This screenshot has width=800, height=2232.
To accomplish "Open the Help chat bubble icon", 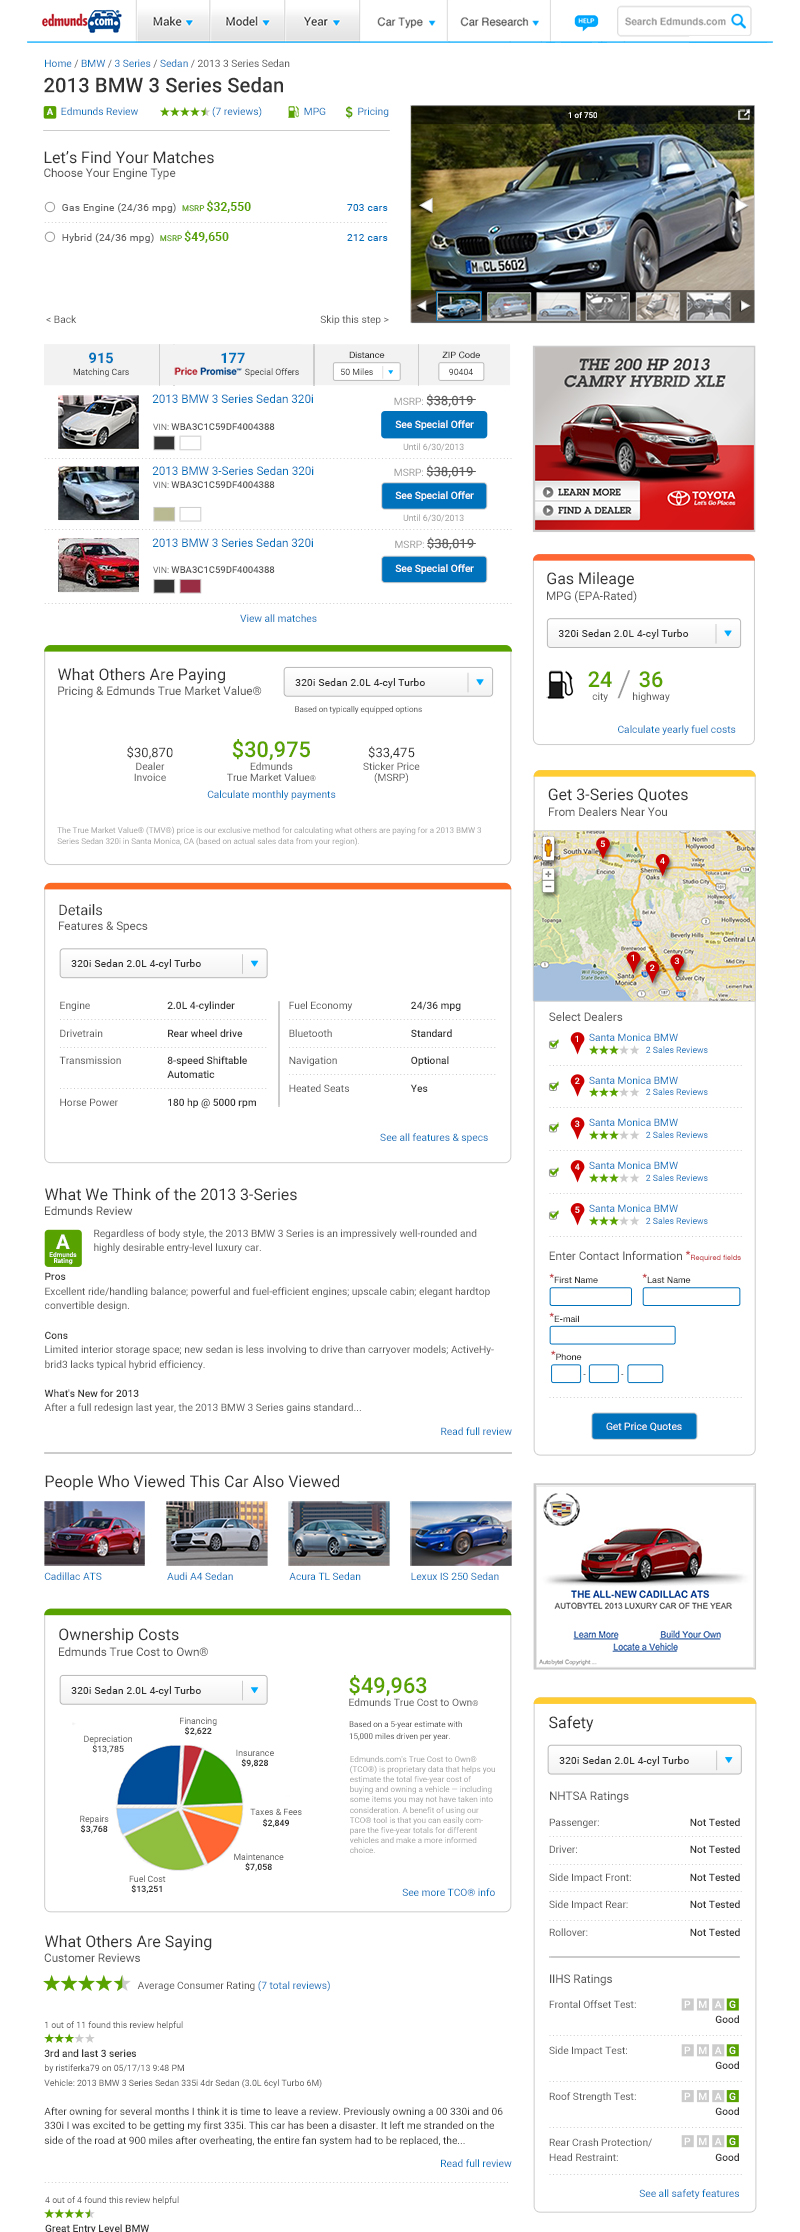I will tap(587, 21).
